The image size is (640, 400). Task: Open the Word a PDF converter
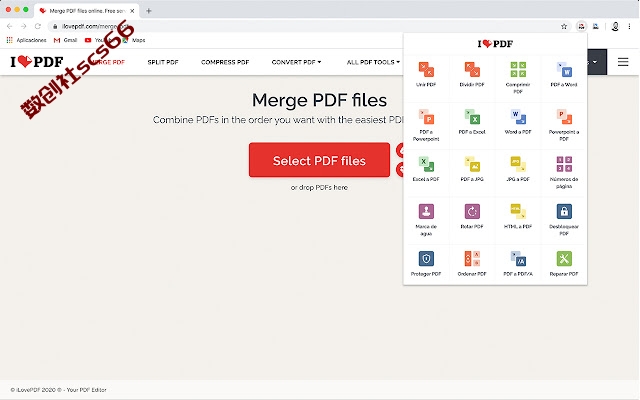(x=518, y=122)
